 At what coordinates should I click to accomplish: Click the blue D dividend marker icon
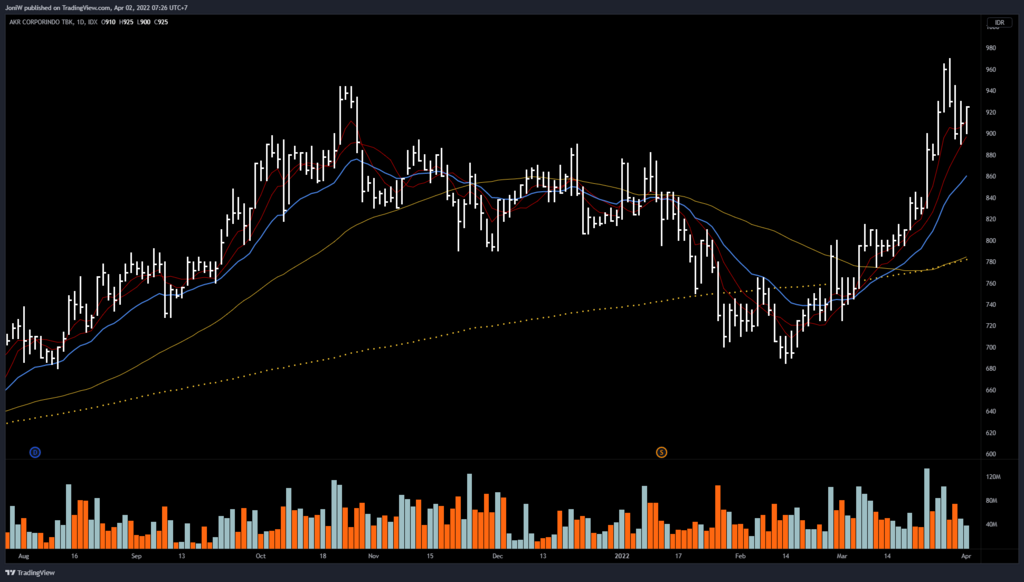[x=36, y=452]
